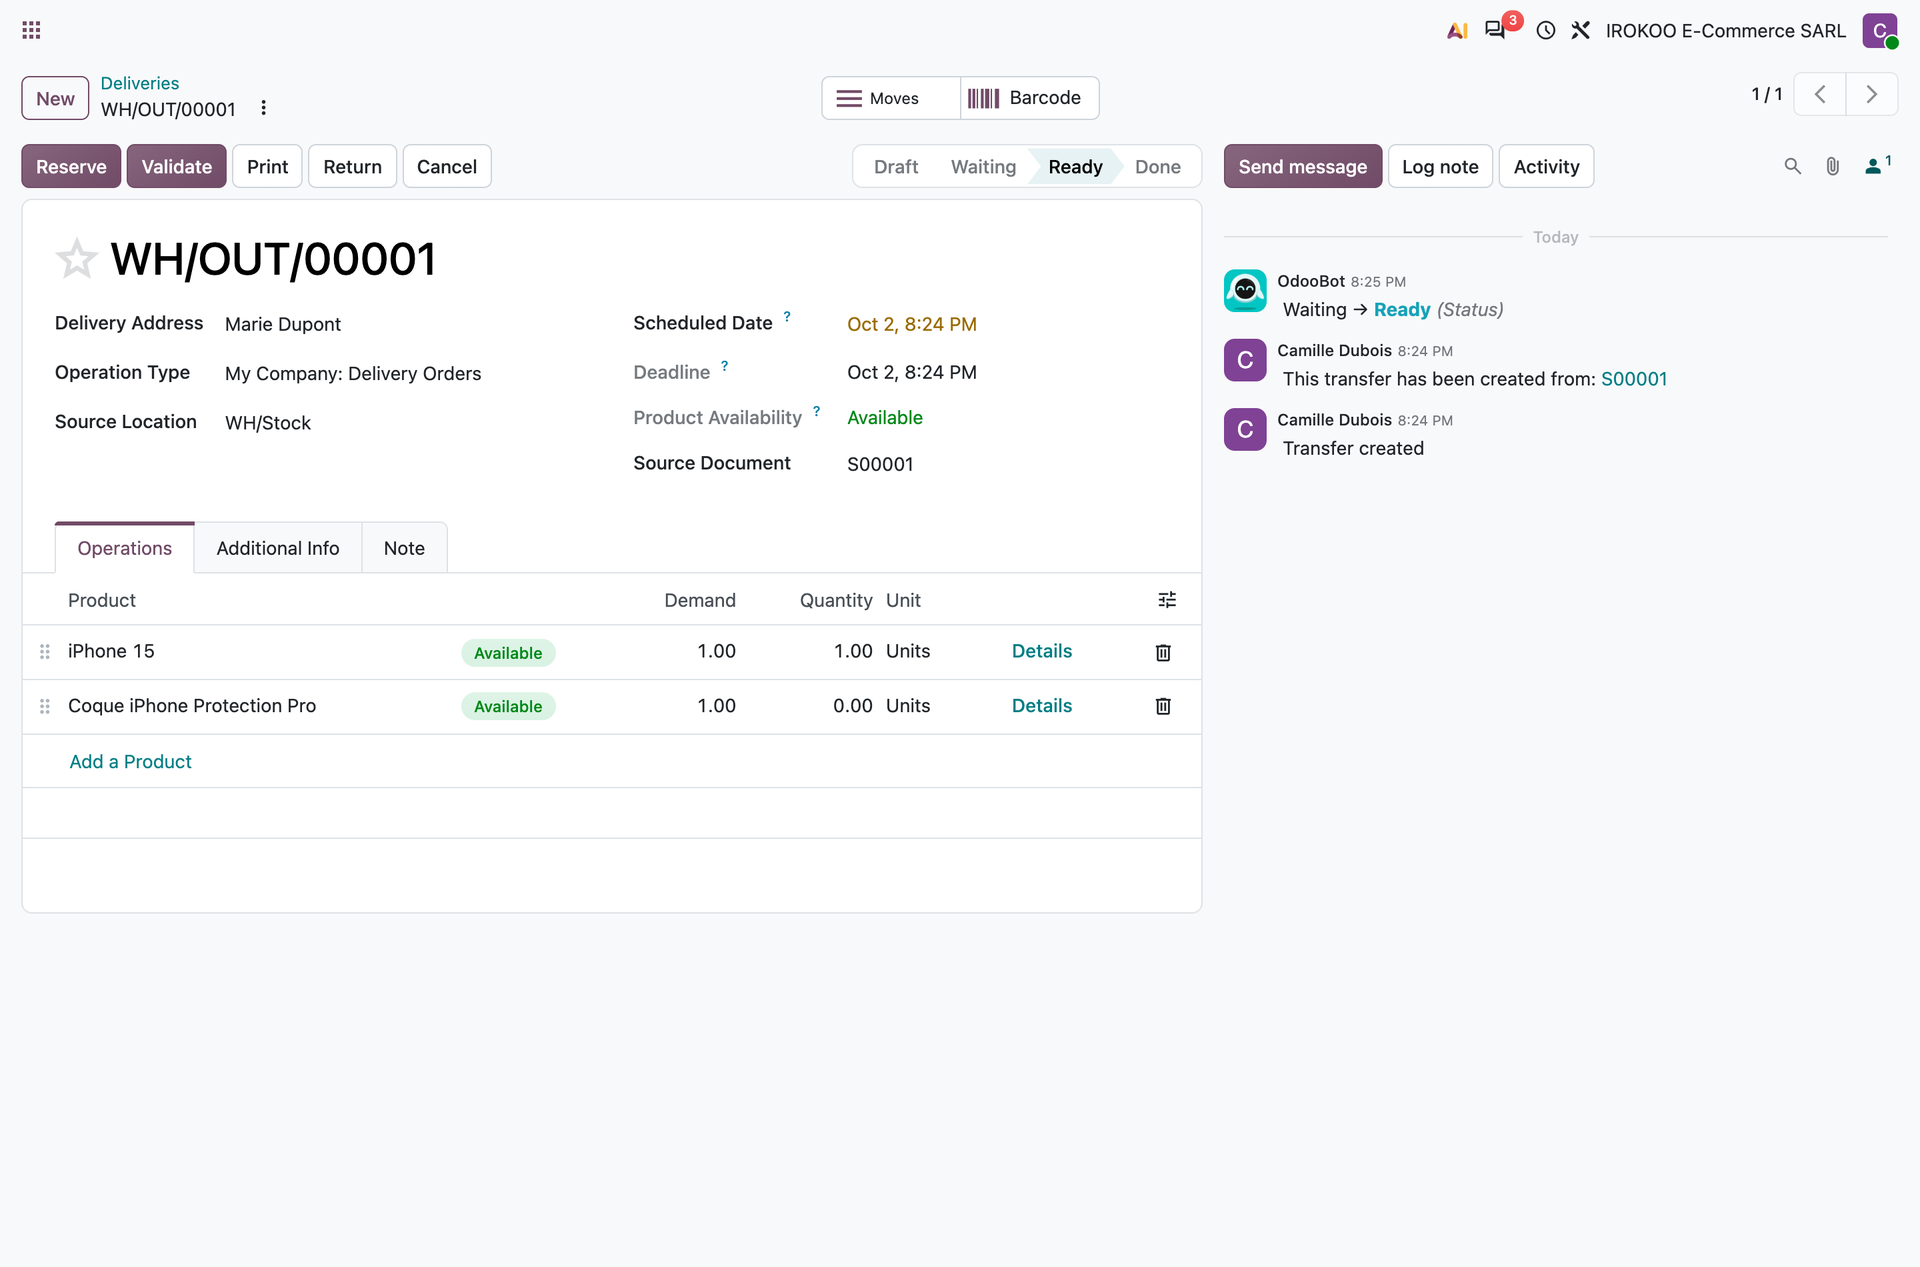Go to next record arrow
Viewport: 1920px width, 1267px height.
[1871, 94]
